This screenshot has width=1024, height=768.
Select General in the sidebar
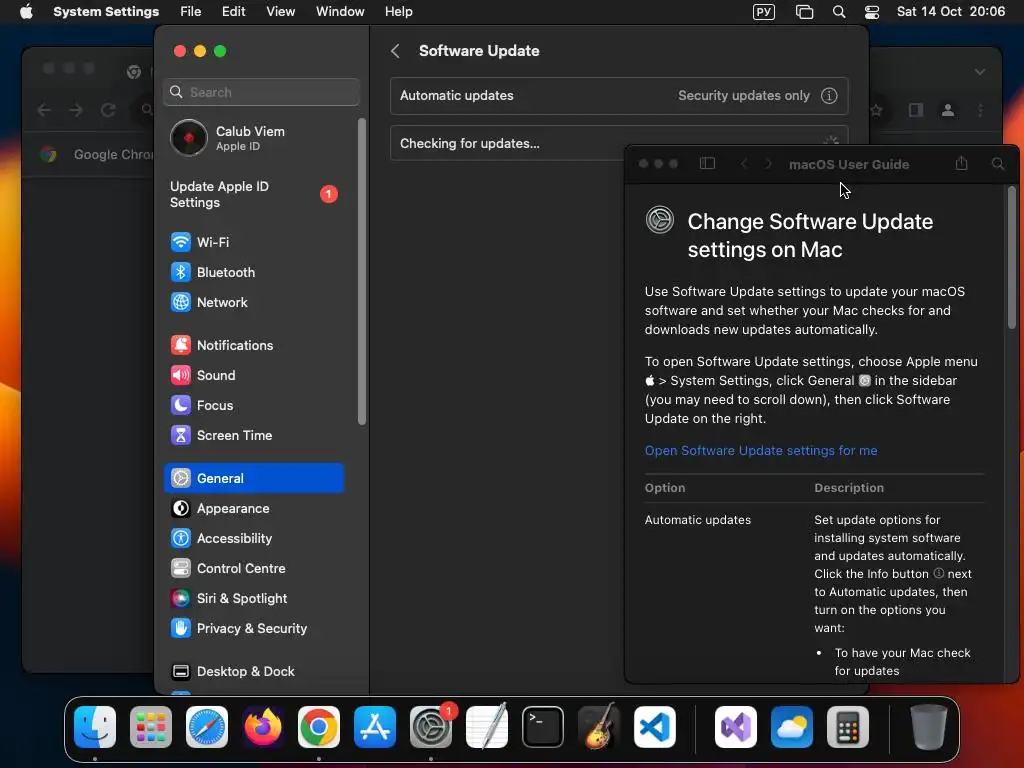pos(254,478)
